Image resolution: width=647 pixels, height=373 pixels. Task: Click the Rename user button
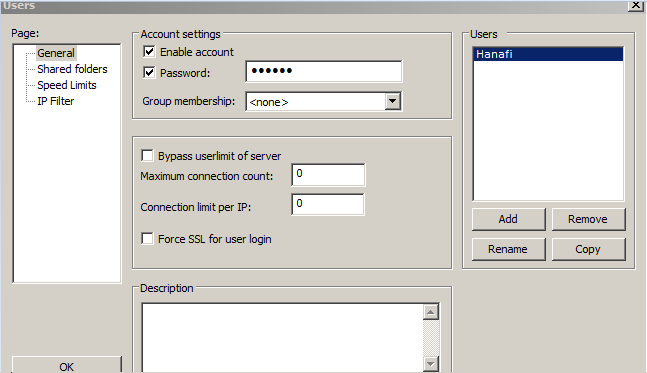[508, 249]
